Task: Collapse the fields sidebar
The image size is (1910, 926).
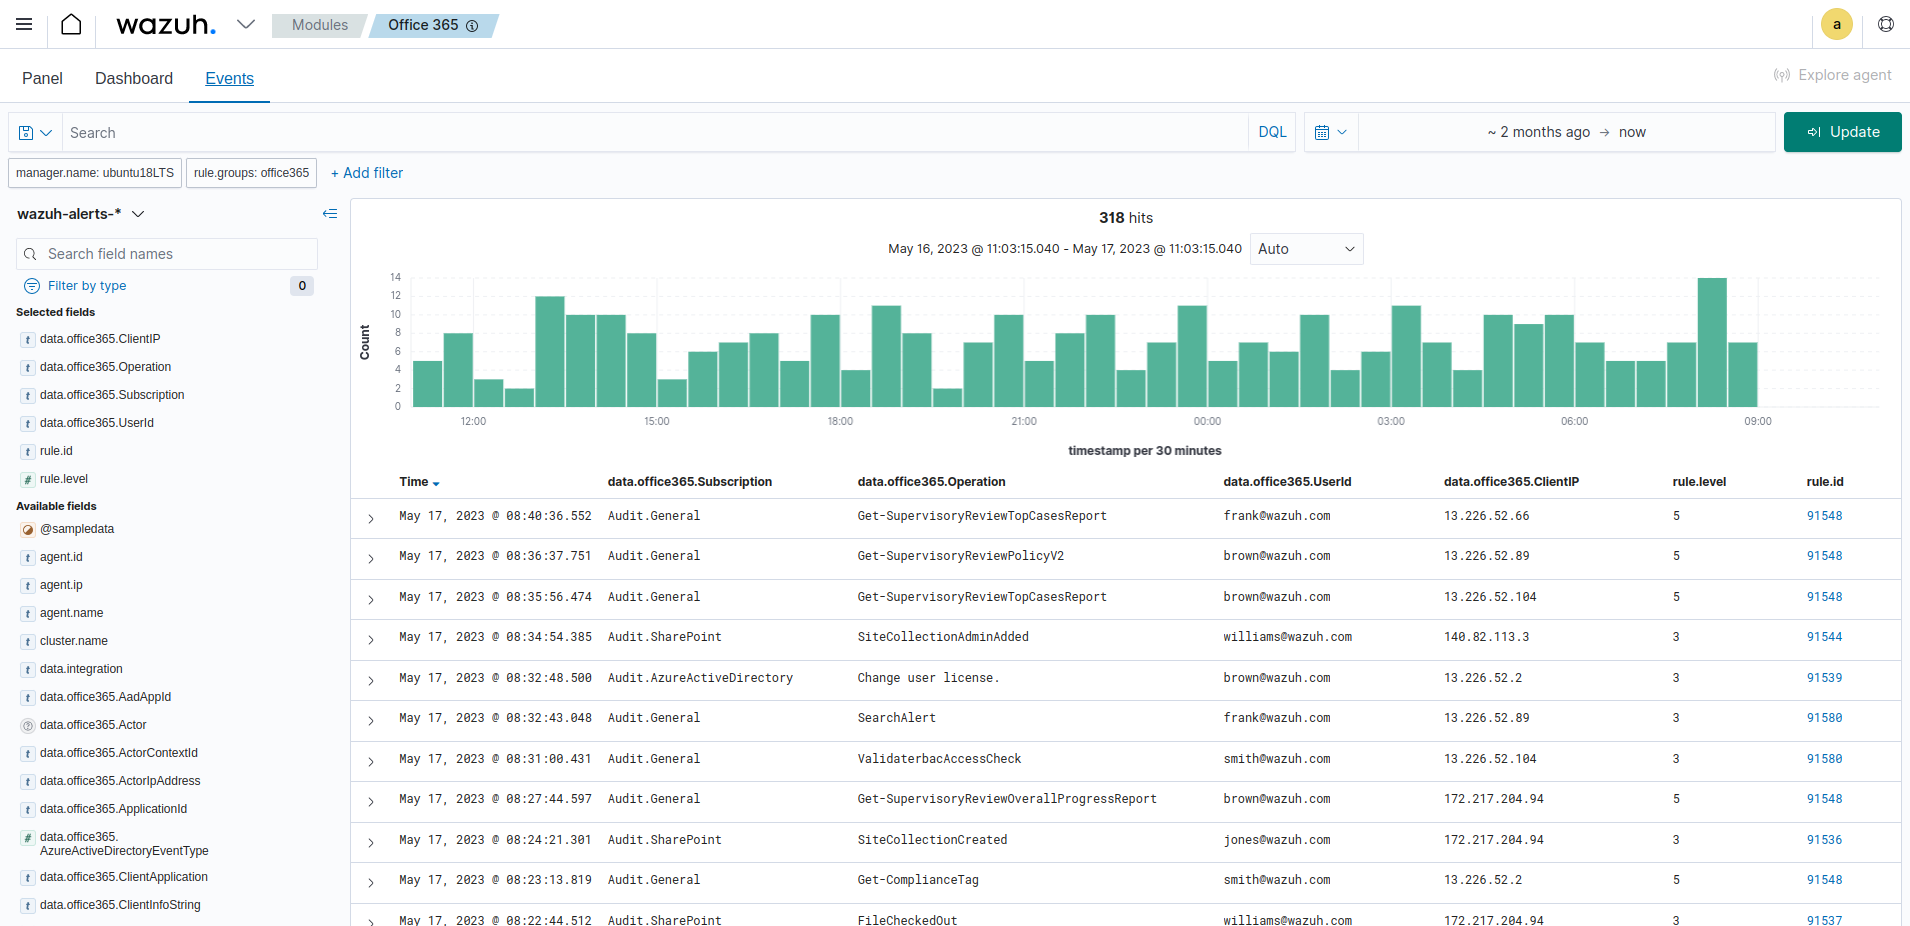Action: (x=330, y=214)
